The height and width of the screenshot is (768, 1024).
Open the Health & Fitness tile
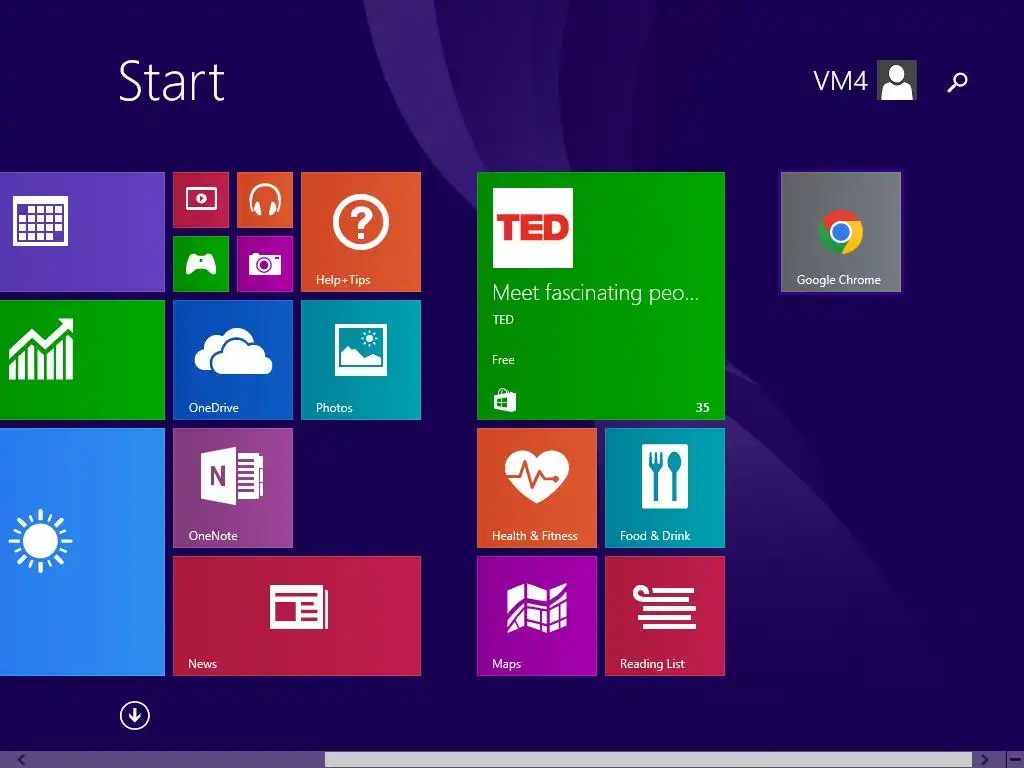point(537,488)
